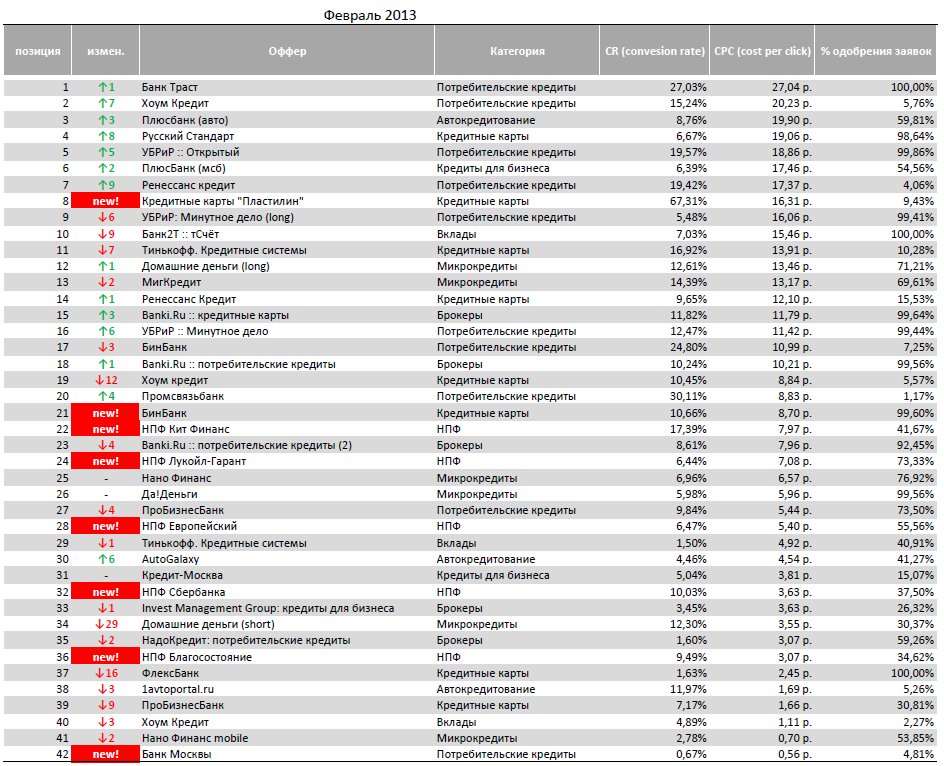The height and width of the screenshot is (766, 944).
Task: Click the change indicator '↓29'
Action: coord(106,624)
